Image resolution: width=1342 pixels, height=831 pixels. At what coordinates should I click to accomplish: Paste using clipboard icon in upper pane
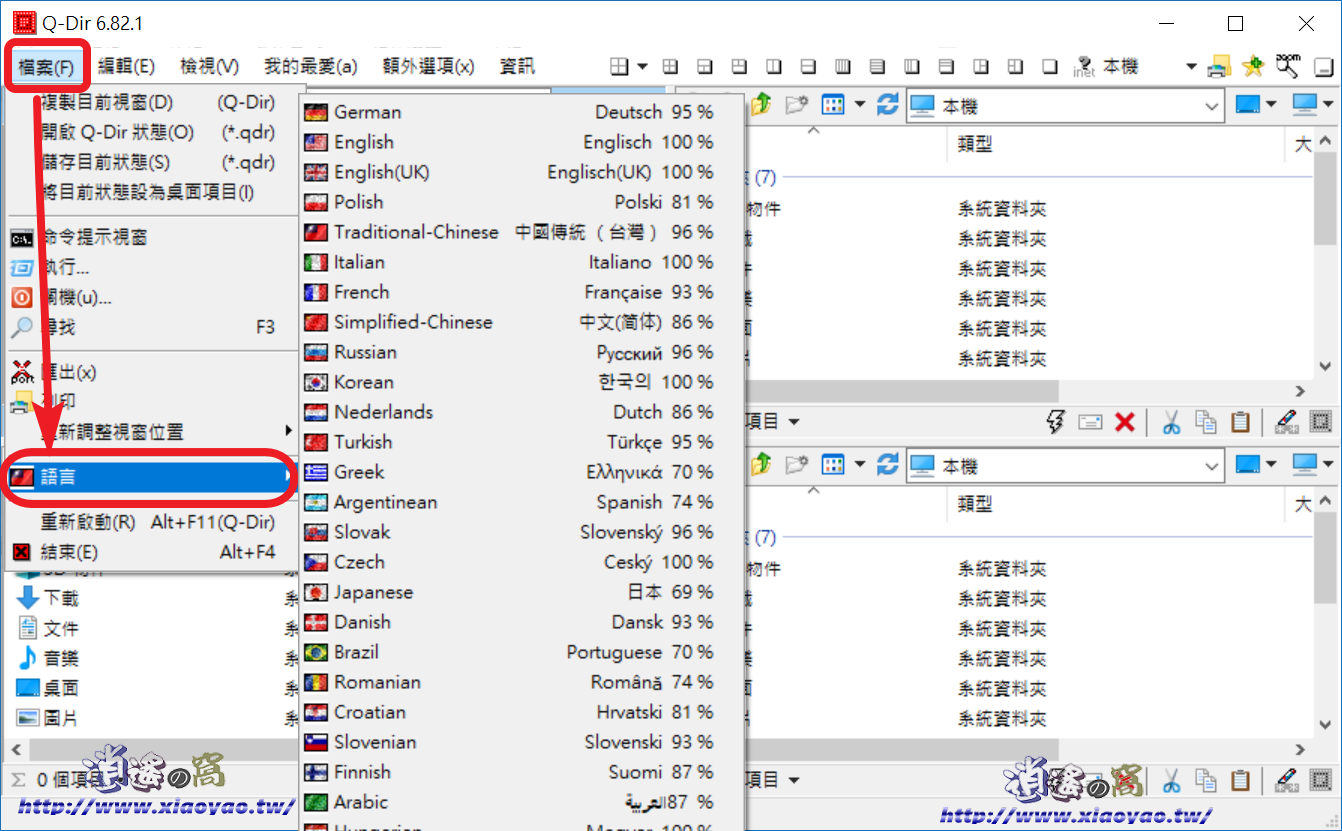point(1240,422)
